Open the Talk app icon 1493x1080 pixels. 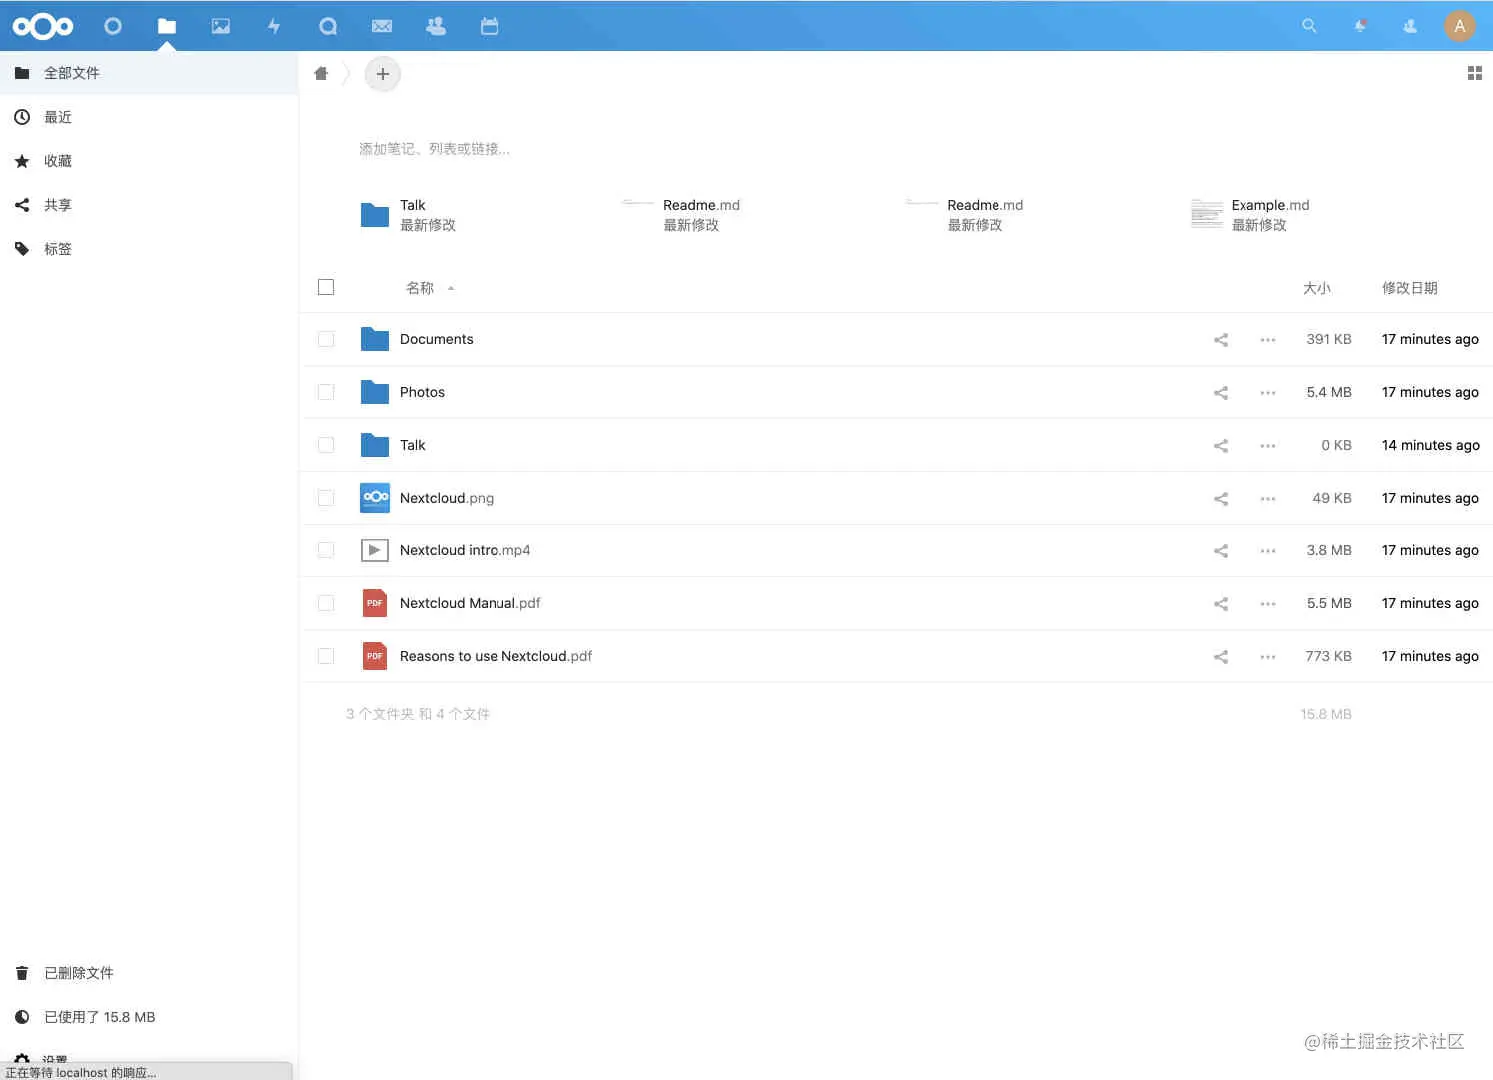328,26
